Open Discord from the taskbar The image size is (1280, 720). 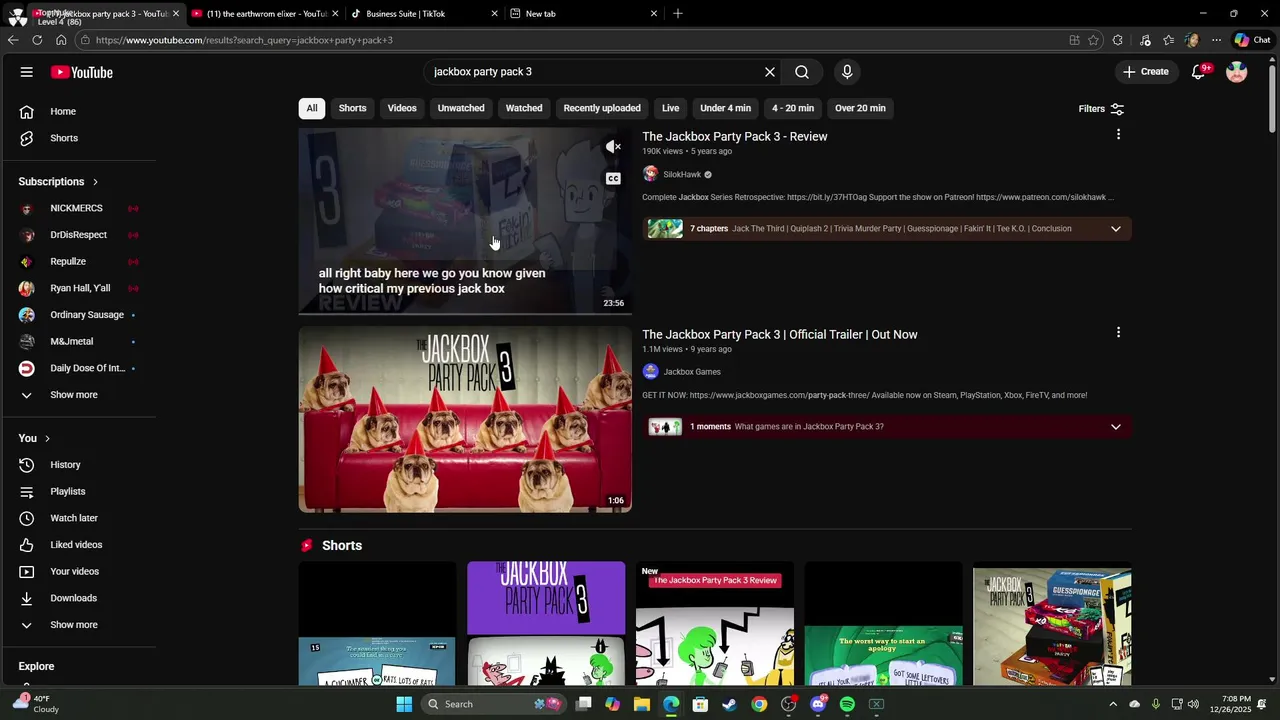pyautogui.click(x=818, y=704)
